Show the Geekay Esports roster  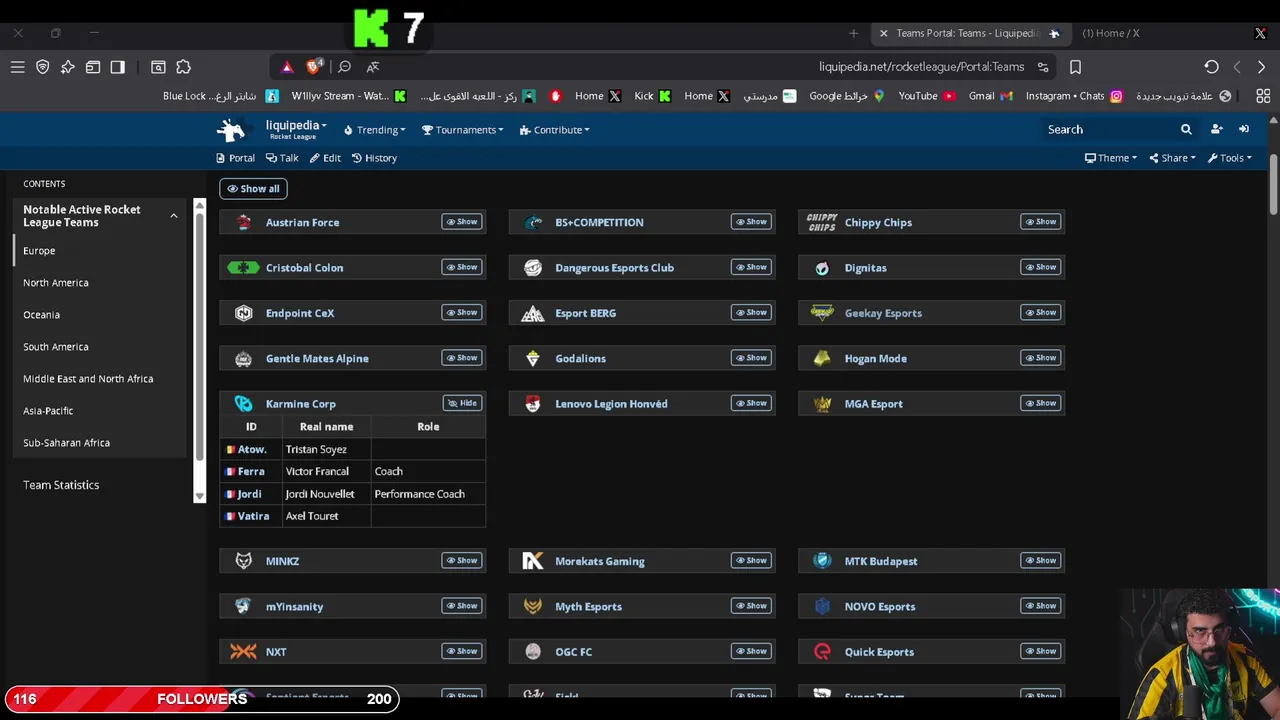pos(1041,312)
